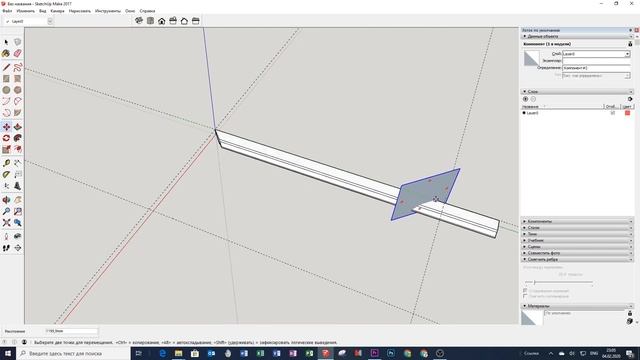Toggle first checkbox under Смягчить ребра slider
This screenshot has width=640, height=360.
coord(525,291)
